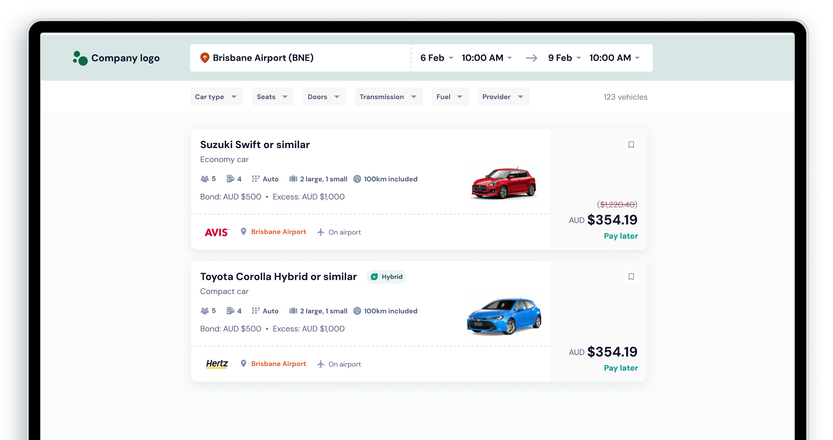
Task: Click the luggage icon on Suzuki Swift card
Action: (293, 179)
